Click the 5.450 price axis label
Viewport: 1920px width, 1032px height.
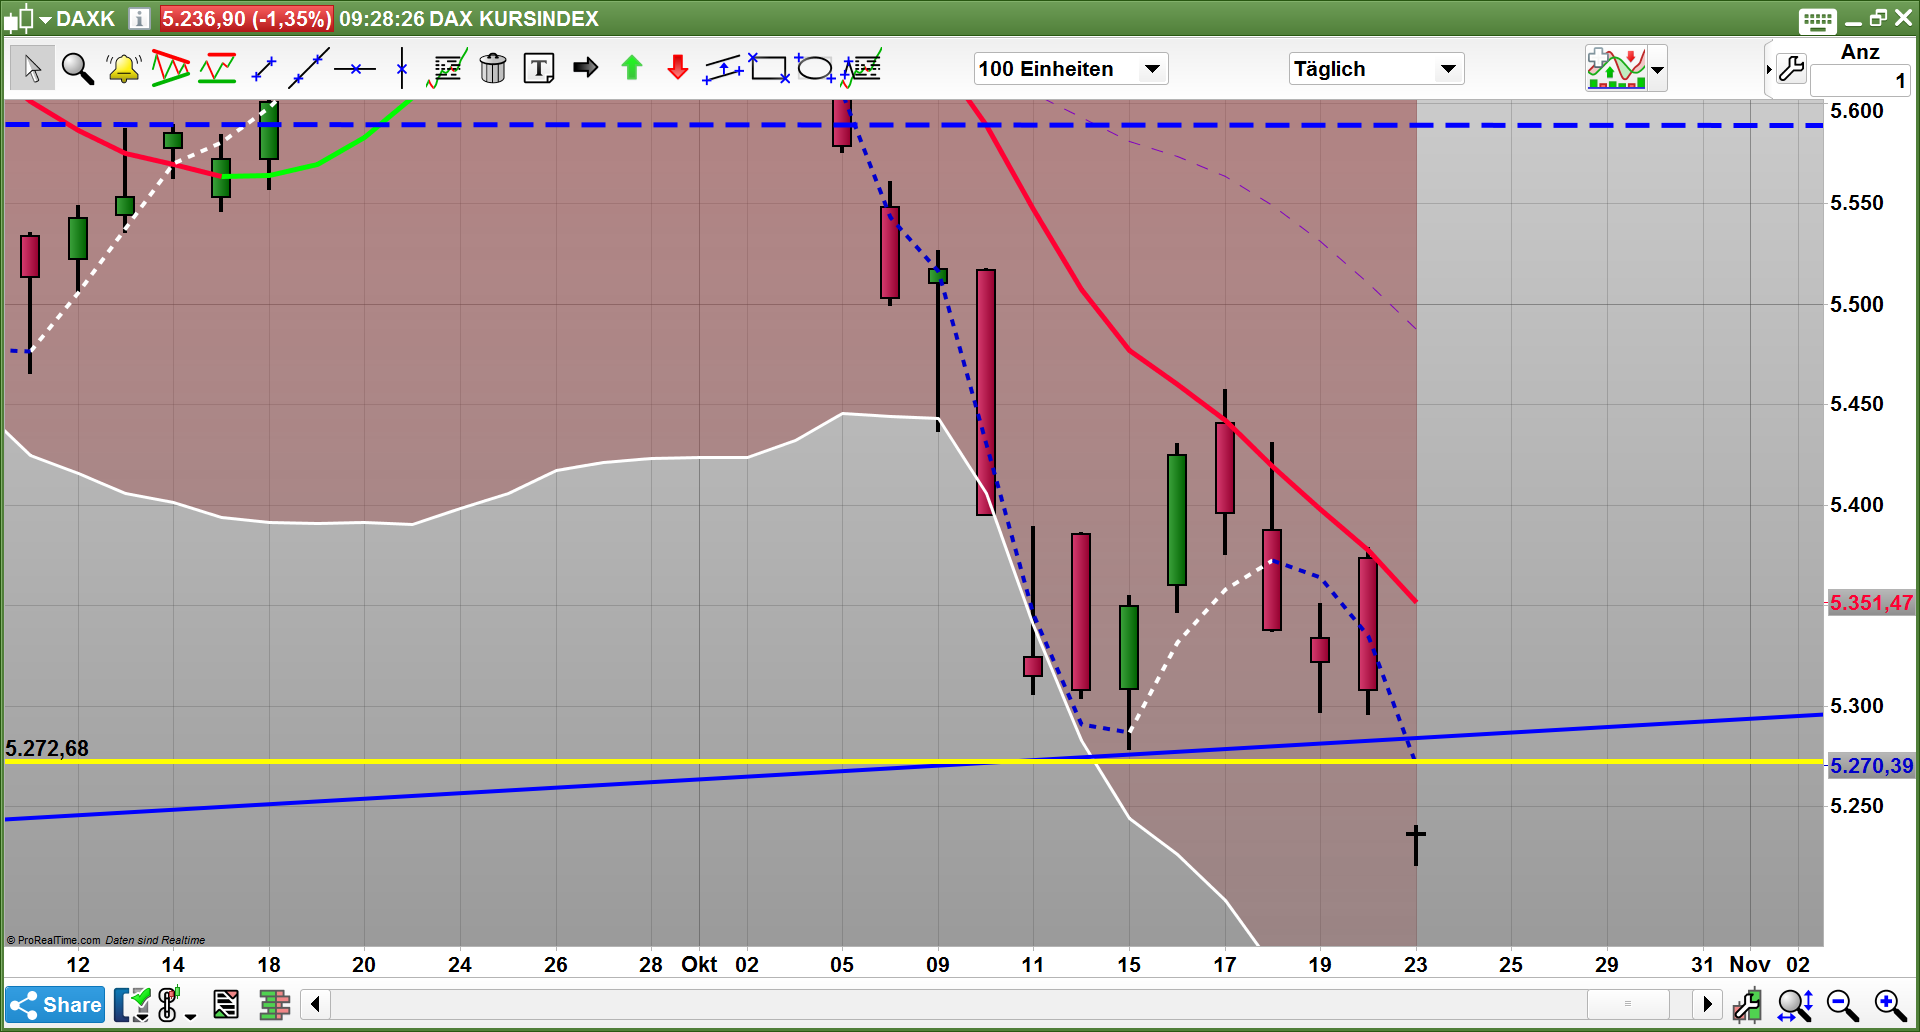tap(1857, 404)
